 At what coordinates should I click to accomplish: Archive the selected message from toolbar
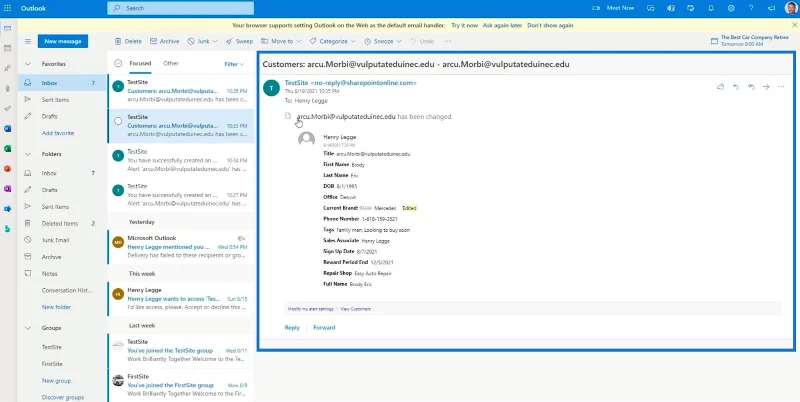tap(164, 41)
